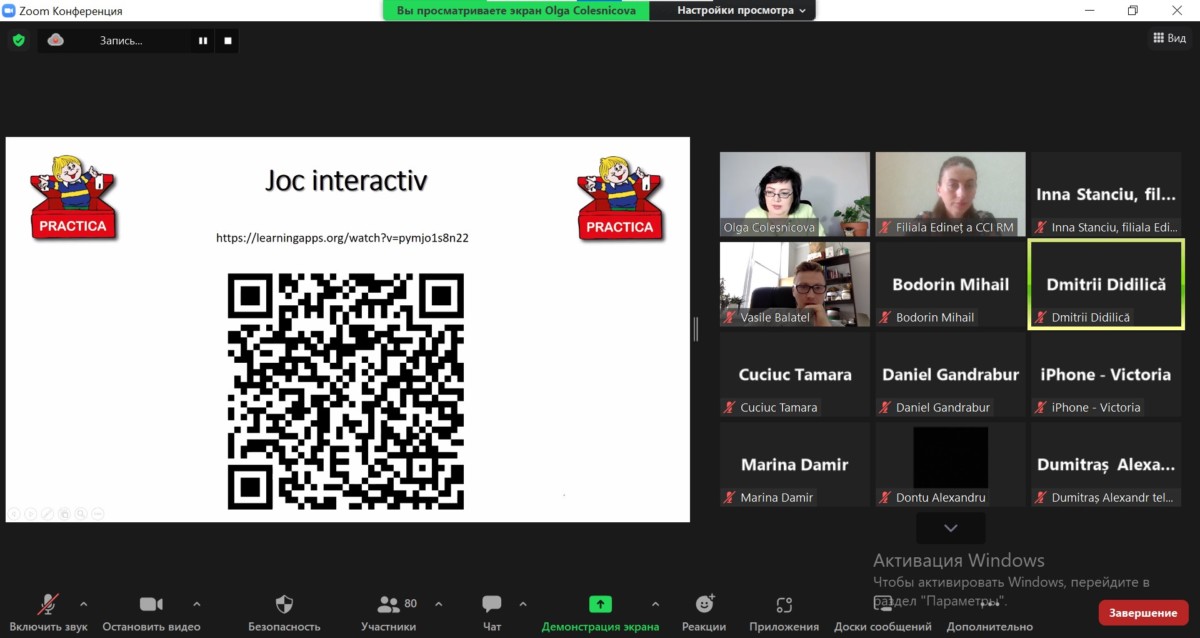Open the Участники participants panel
Screen dimensions: 1200x638
click(x=389, y=611)
